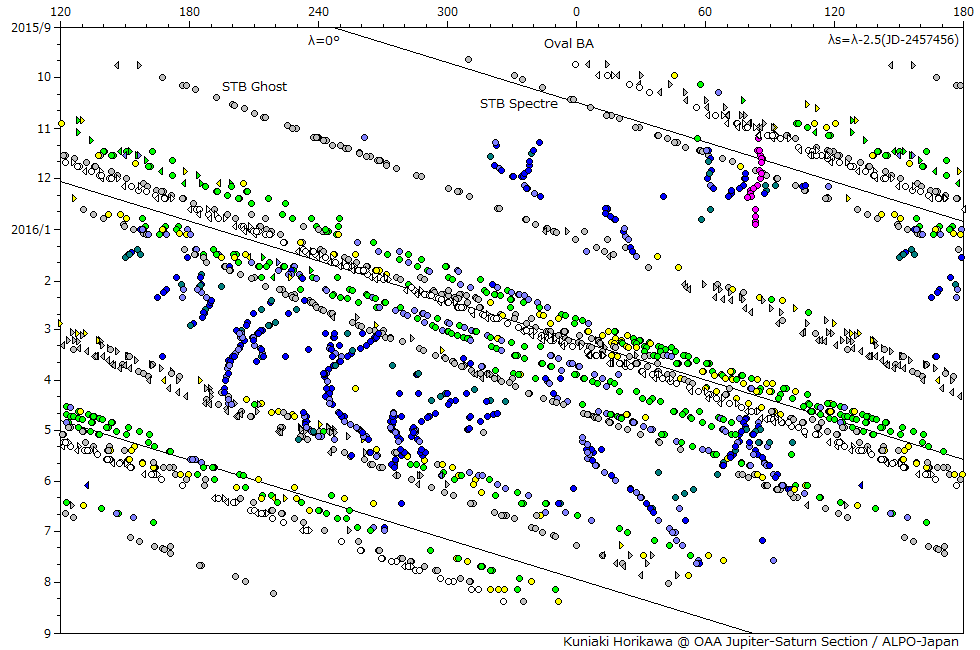This screenshot has height=650, width=980.
Task: Click the '2015/9' date axis label
Action: click(31, 28)
